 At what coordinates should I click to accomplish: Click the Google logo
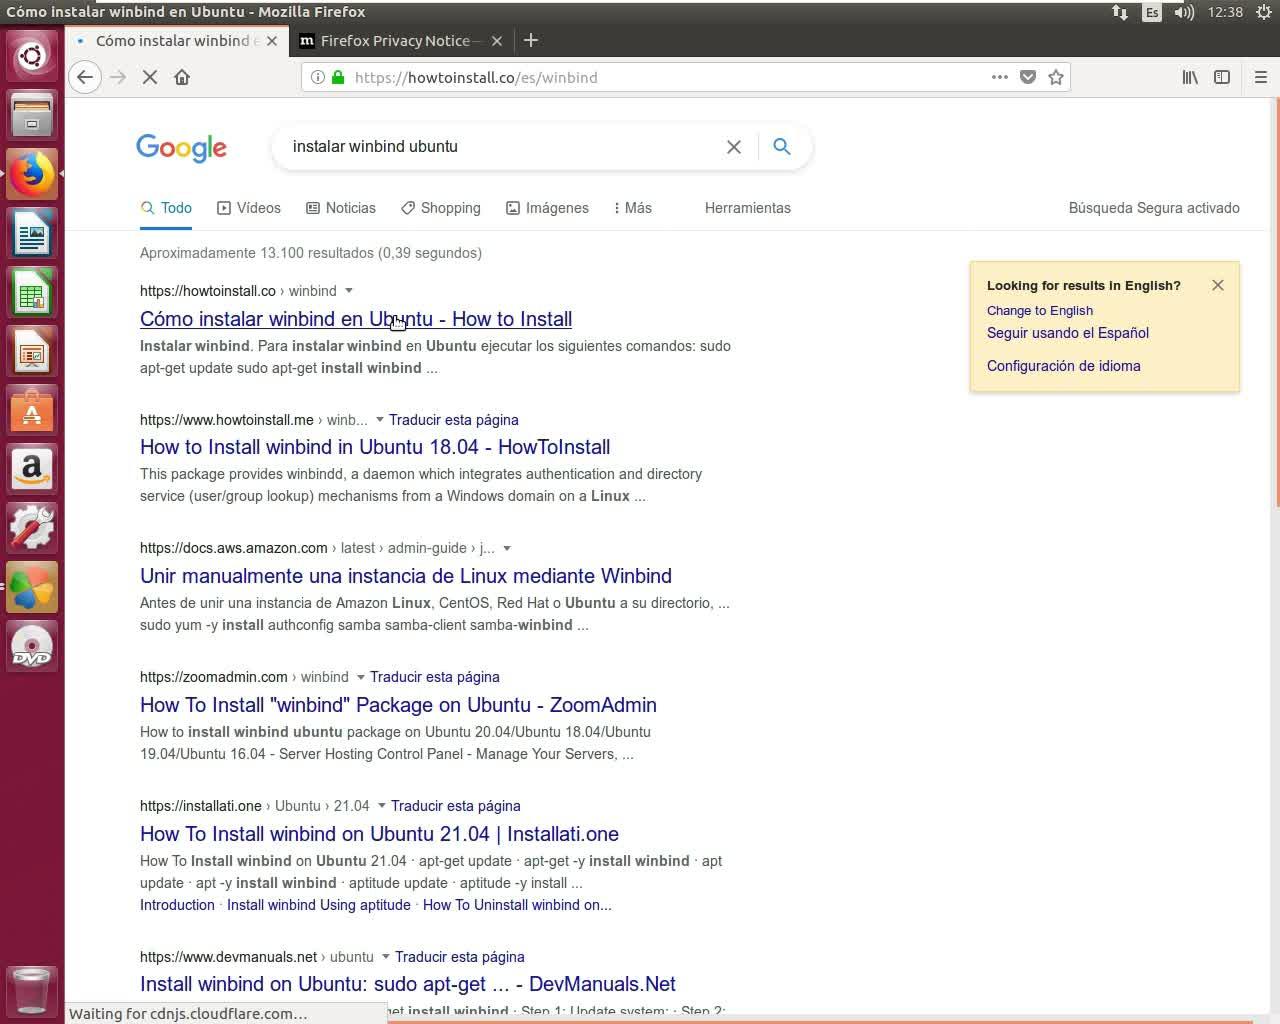182,148
